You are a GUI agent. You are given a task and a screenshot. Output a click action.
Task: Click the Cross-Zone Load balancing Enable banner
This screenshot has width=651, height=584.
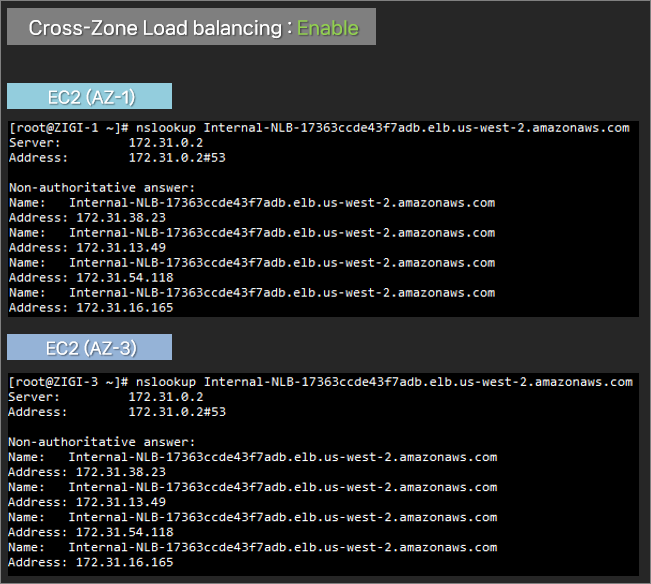click(191, 27)
